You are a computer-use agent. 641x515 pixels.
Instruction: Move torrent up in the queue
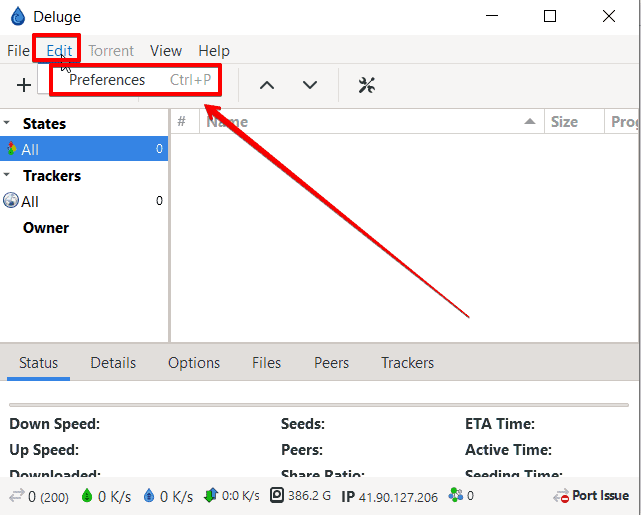[x=267, y=85]
